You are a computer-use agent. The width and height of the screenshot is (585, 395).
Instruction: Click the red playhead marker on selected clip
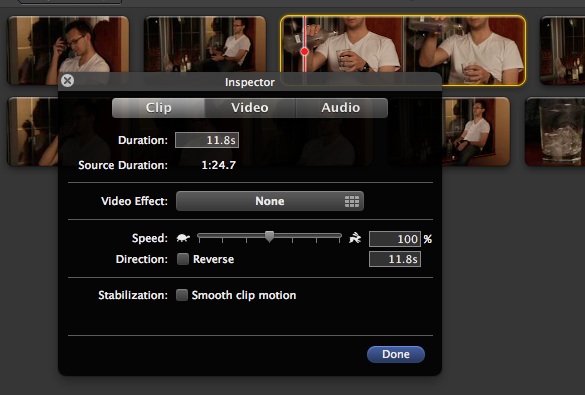click(304, 51)
